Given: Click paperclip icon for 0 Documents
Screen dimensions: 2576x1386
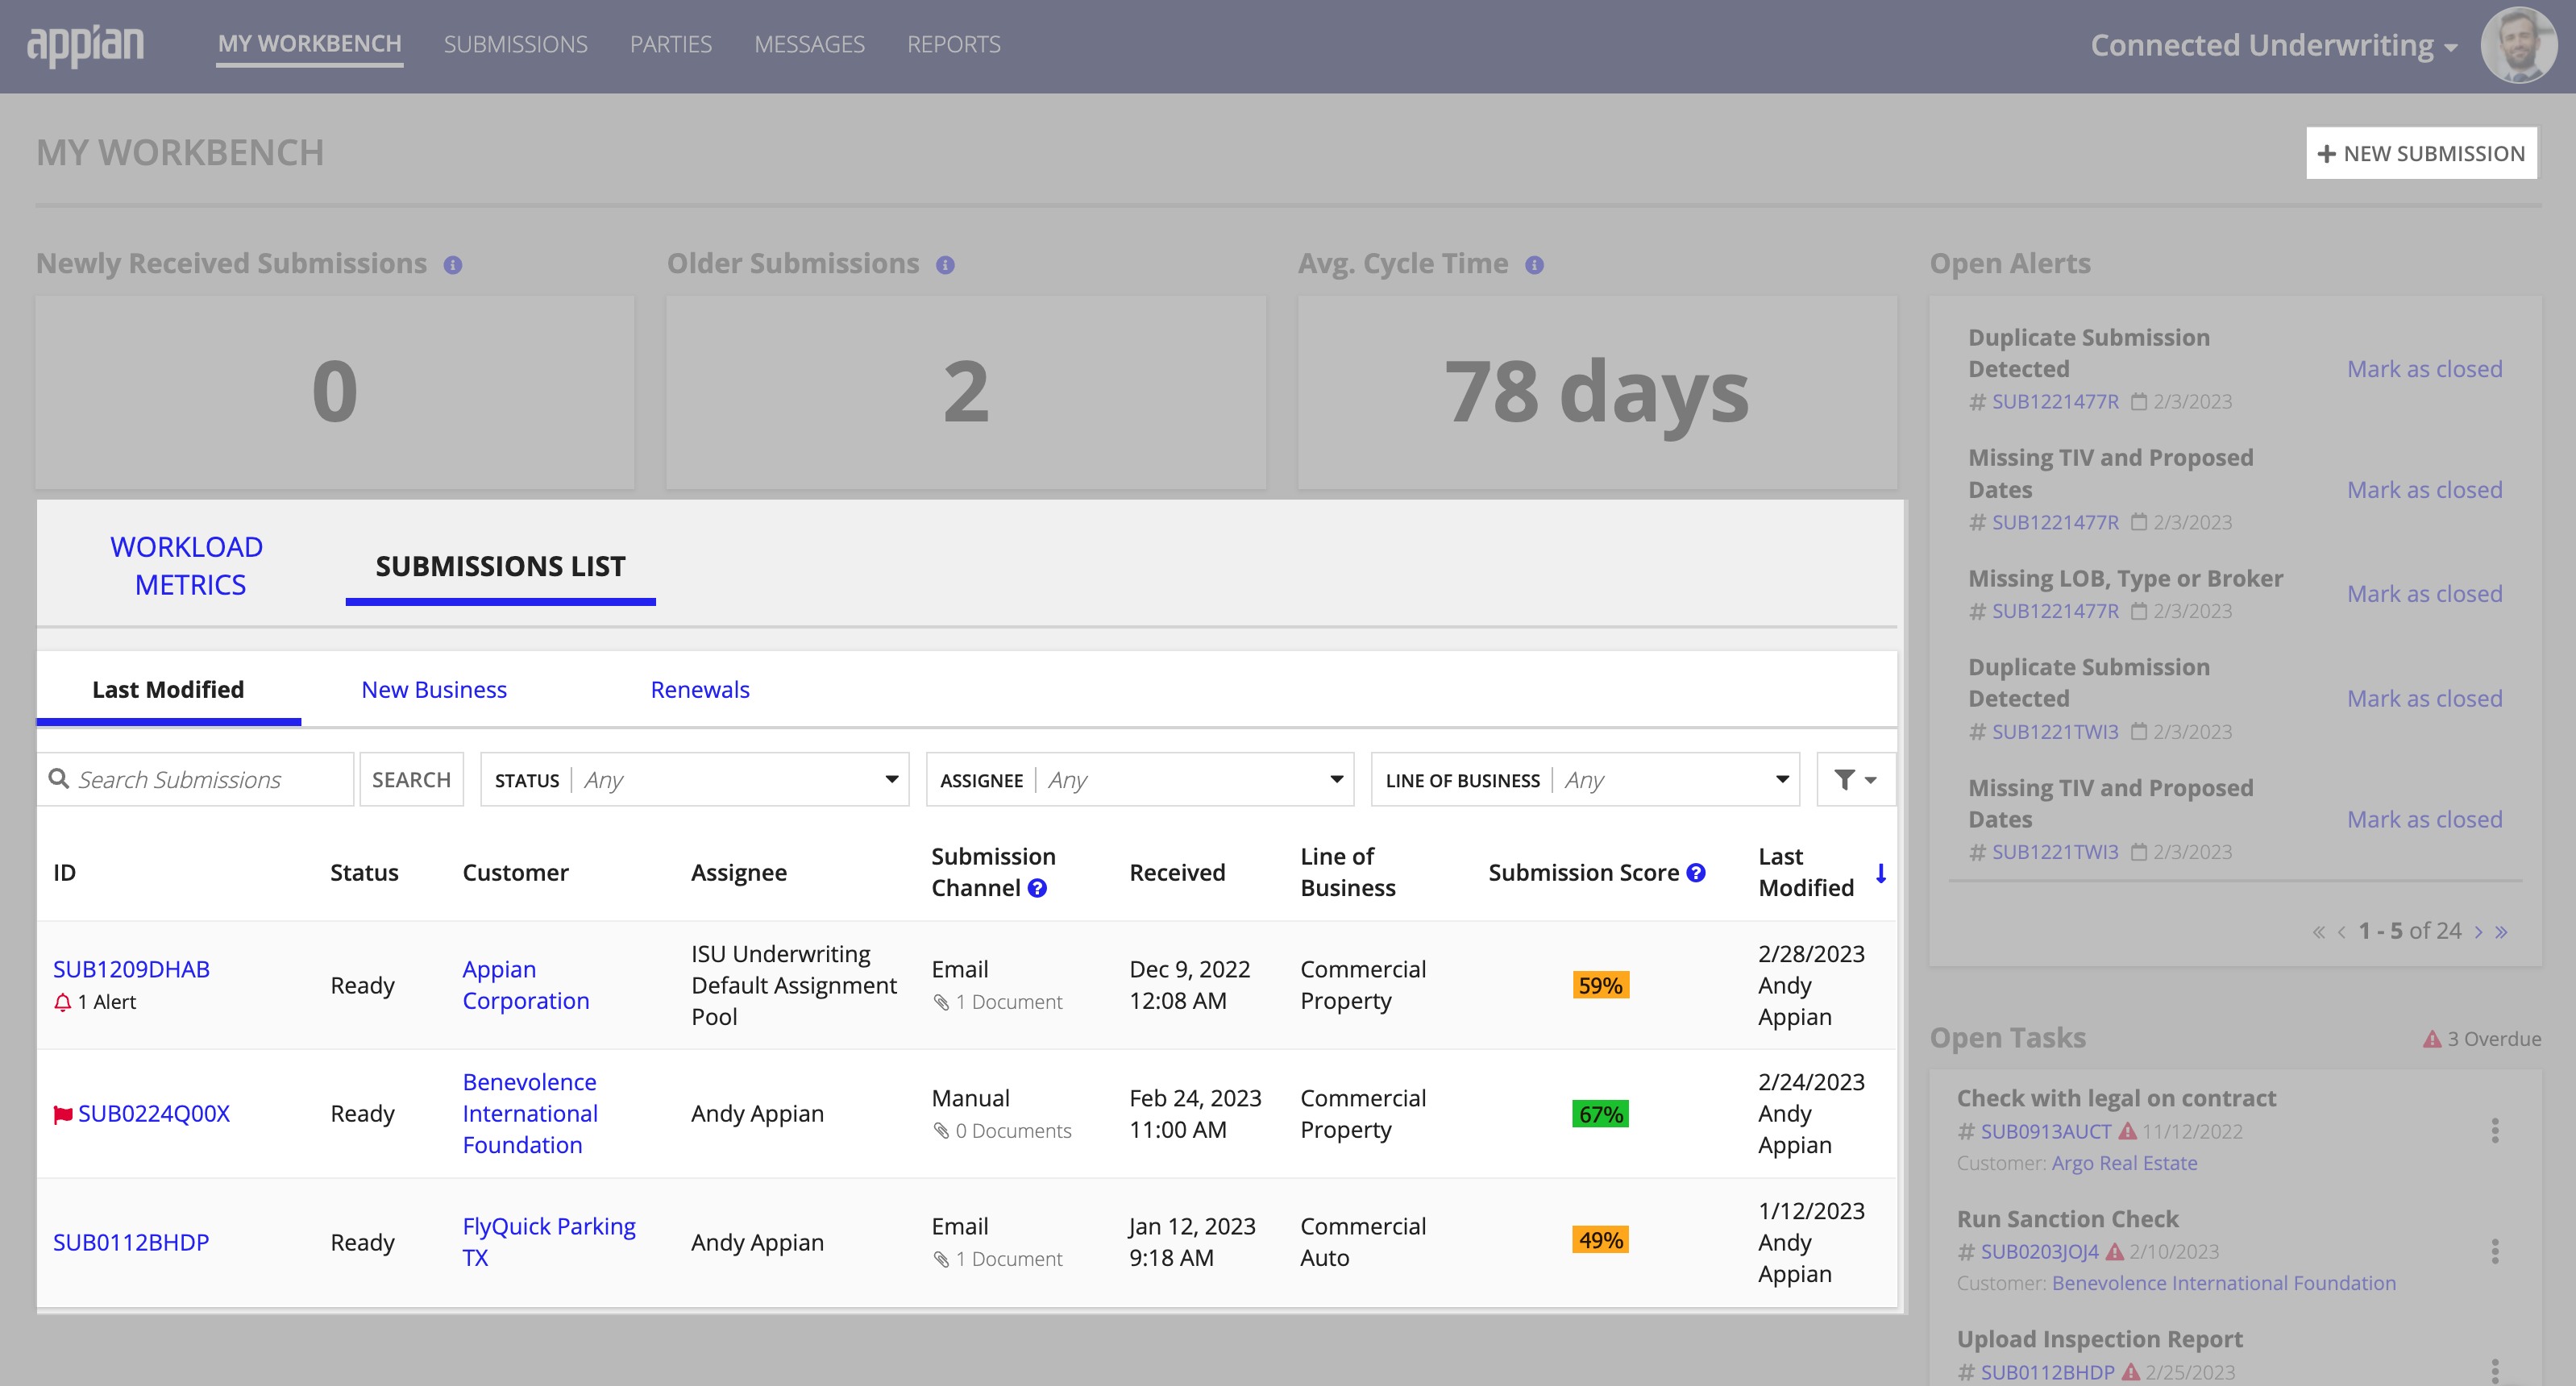Looking at the screenshot, I should (941, 1131).
